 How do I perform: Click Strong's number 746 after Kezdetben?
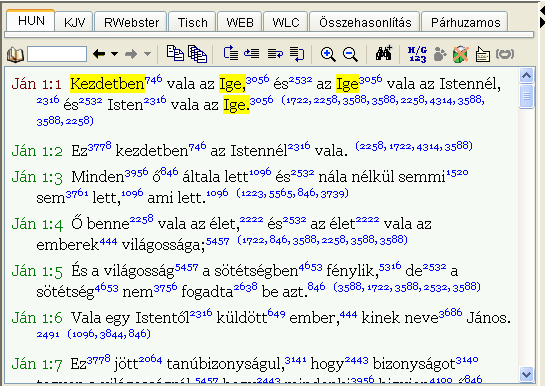153,80
